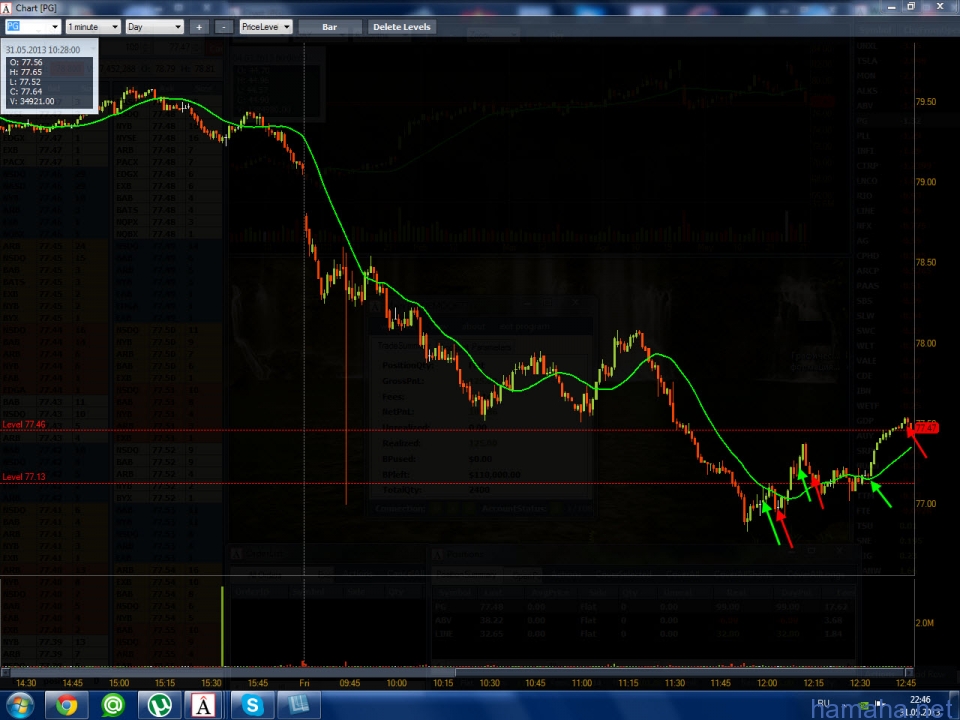Switch to the trading app taskbar icon
Image resolution: width=960 pixels, height=720 pixels.
(x=204, y=705)
